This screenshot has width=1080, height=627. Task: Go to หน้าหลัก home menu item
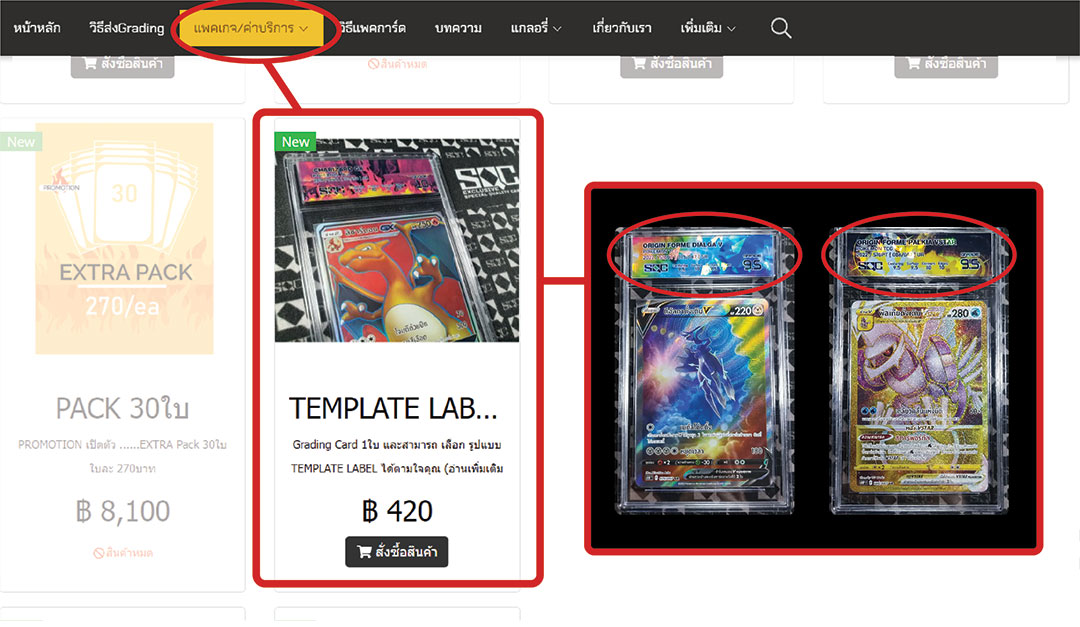37,28
